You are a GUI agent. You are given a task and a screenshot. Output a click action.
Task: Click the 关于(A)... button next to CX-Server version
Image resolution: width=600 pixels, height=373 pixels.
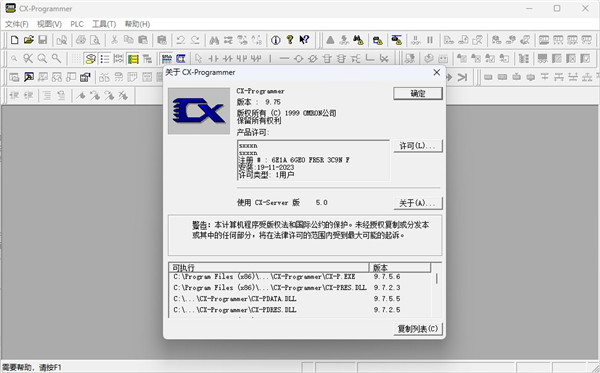[418, 203]
